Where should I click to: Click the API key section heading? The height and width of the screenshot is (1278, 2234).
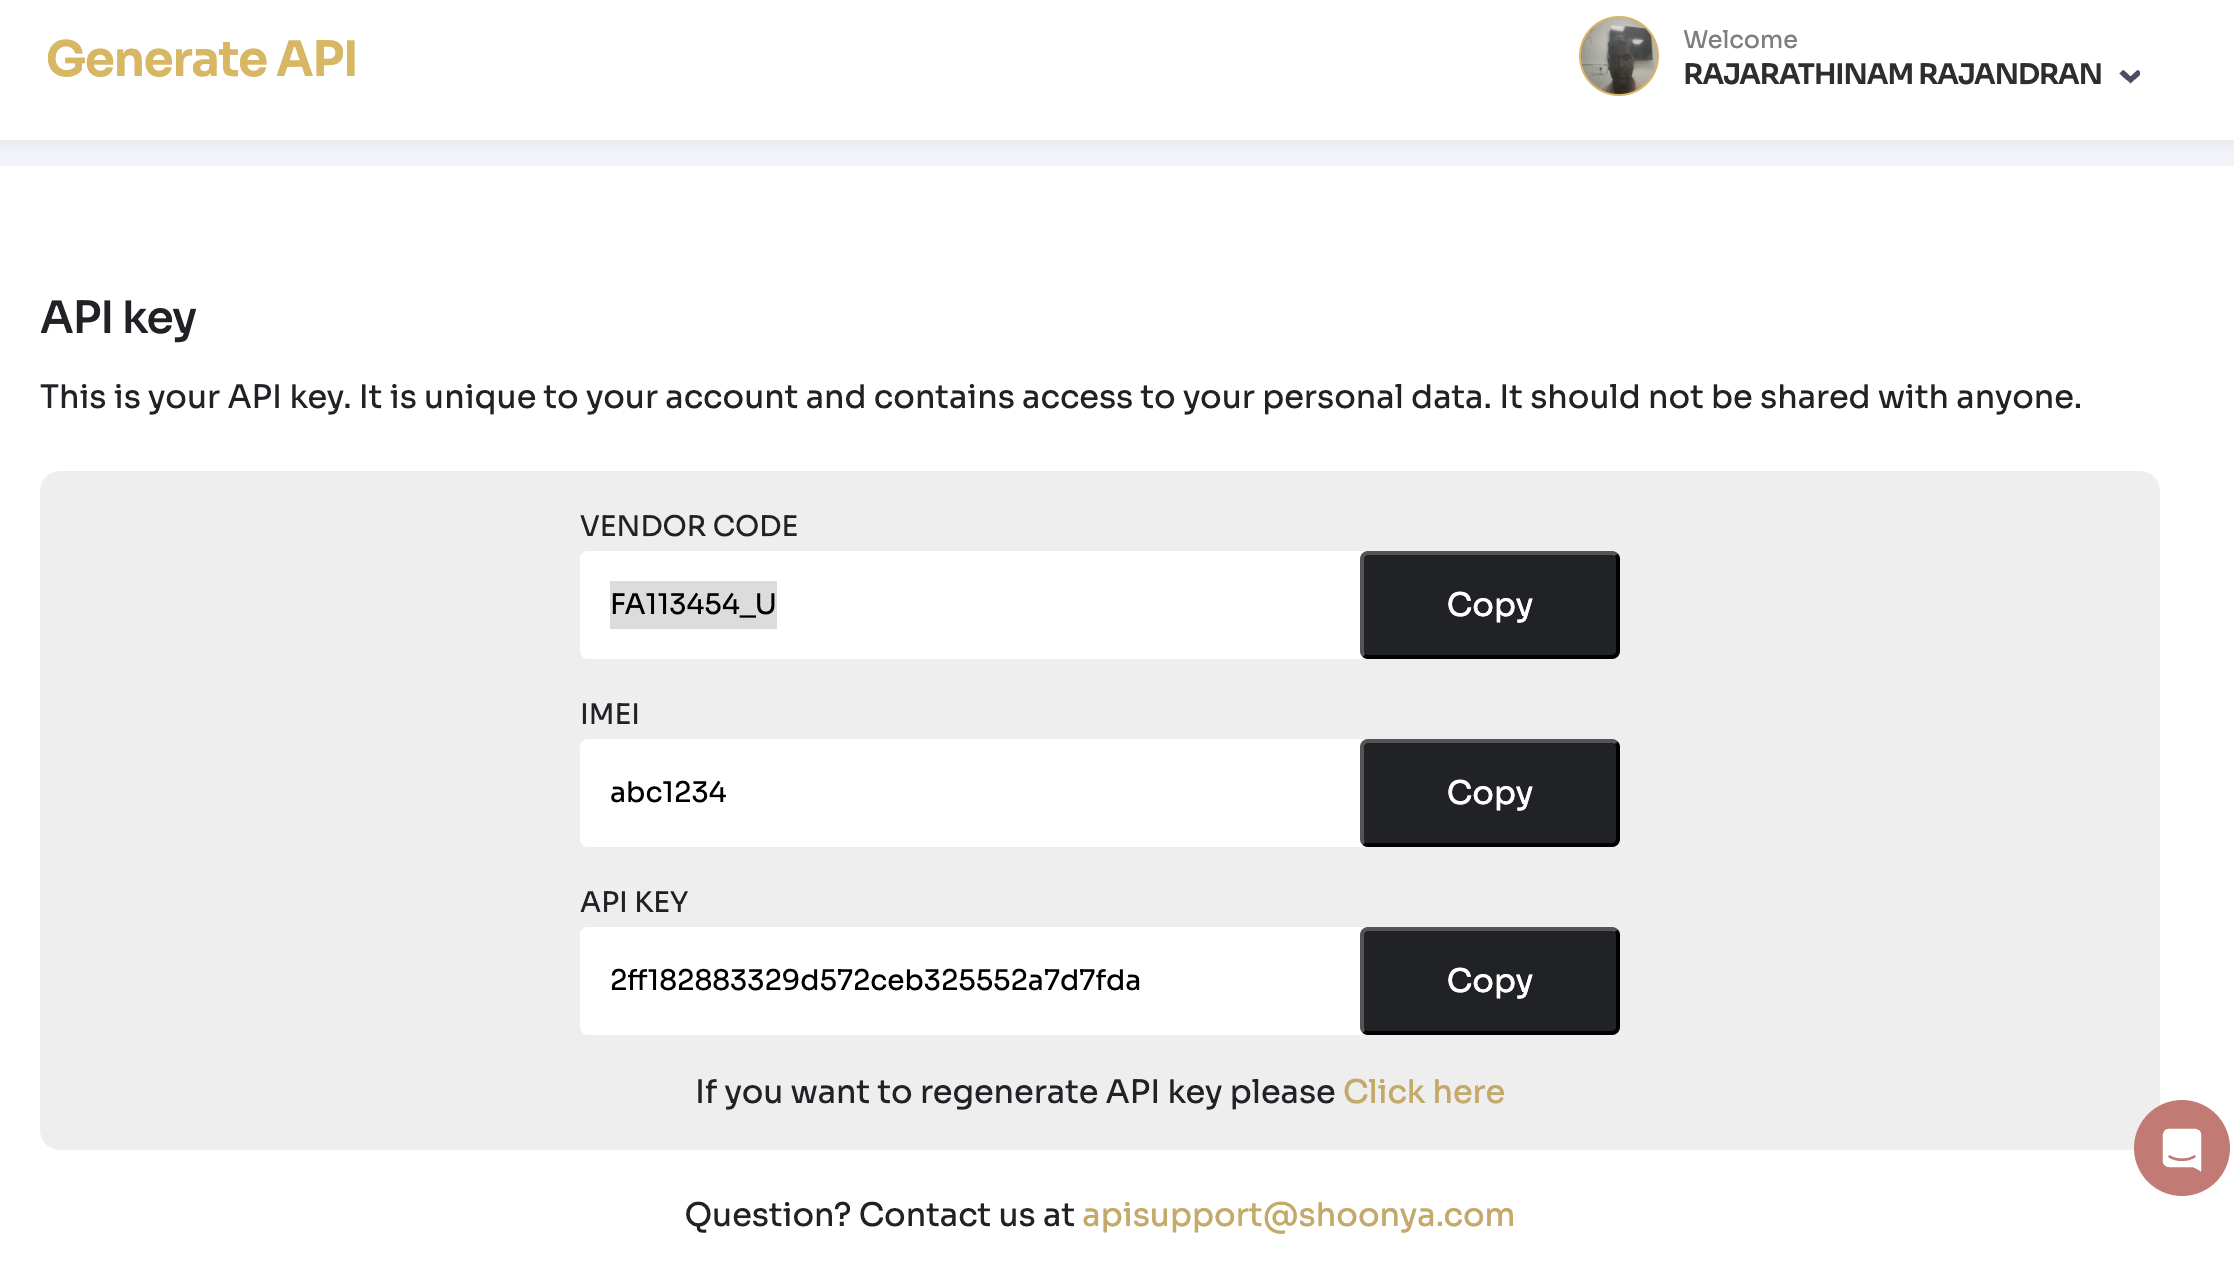coord(118,319)
